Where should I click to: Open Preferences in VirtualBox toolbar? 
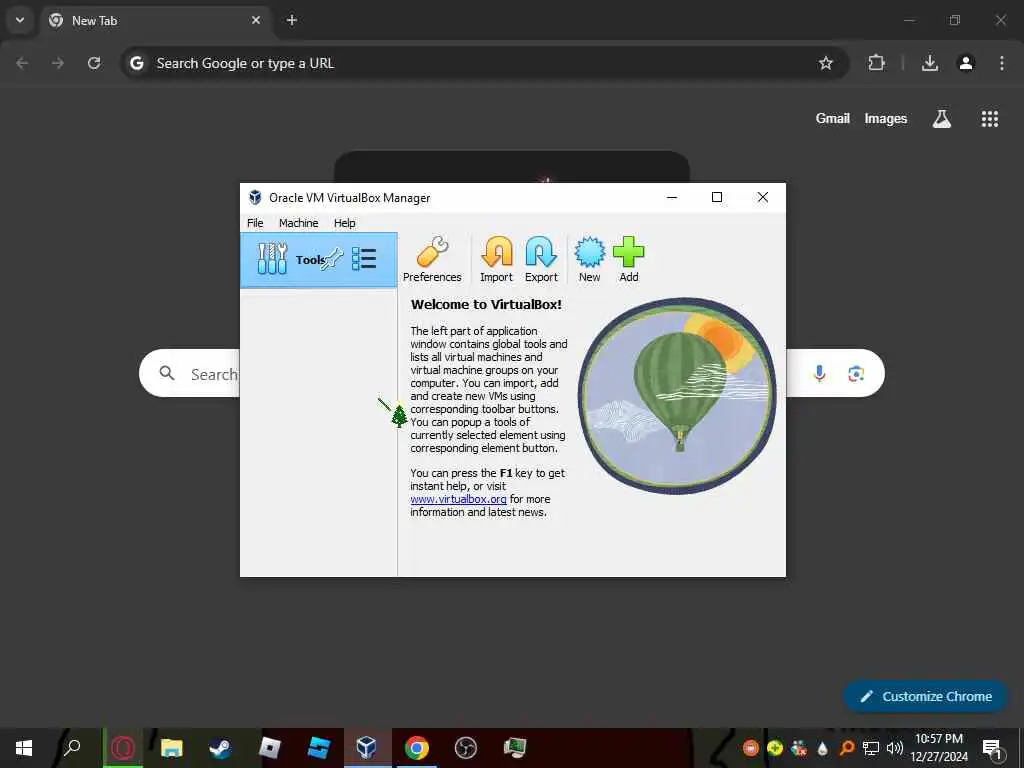click(432, 259)
